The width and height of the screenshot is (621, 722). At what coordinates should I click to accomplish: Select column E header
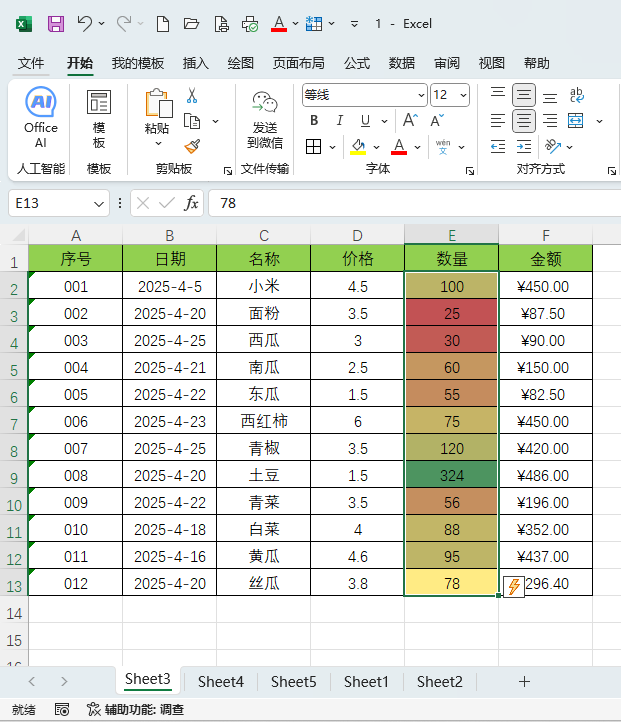click(x=452, y=235)
